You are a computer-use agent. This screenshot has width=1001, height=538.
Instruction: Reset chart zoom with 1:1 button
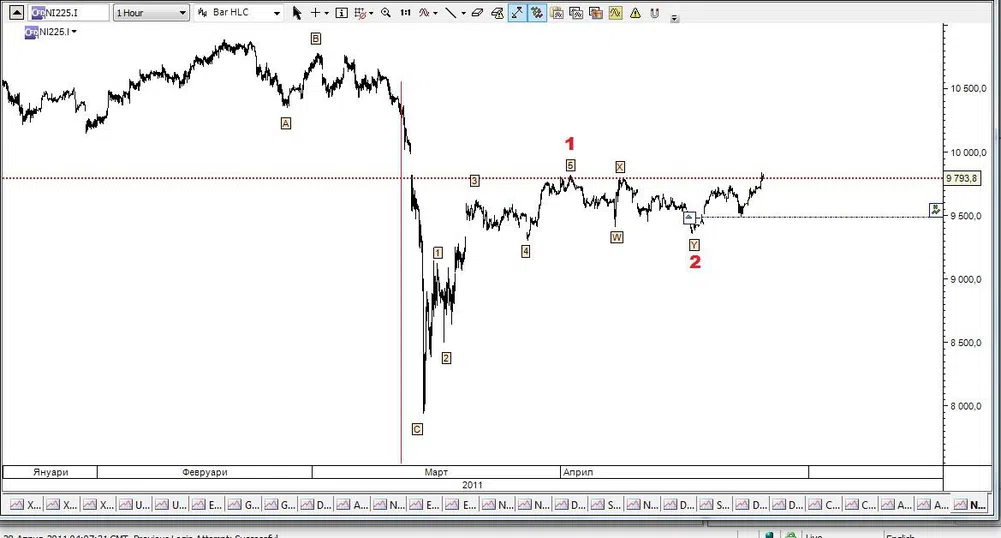tap(404, 13)
